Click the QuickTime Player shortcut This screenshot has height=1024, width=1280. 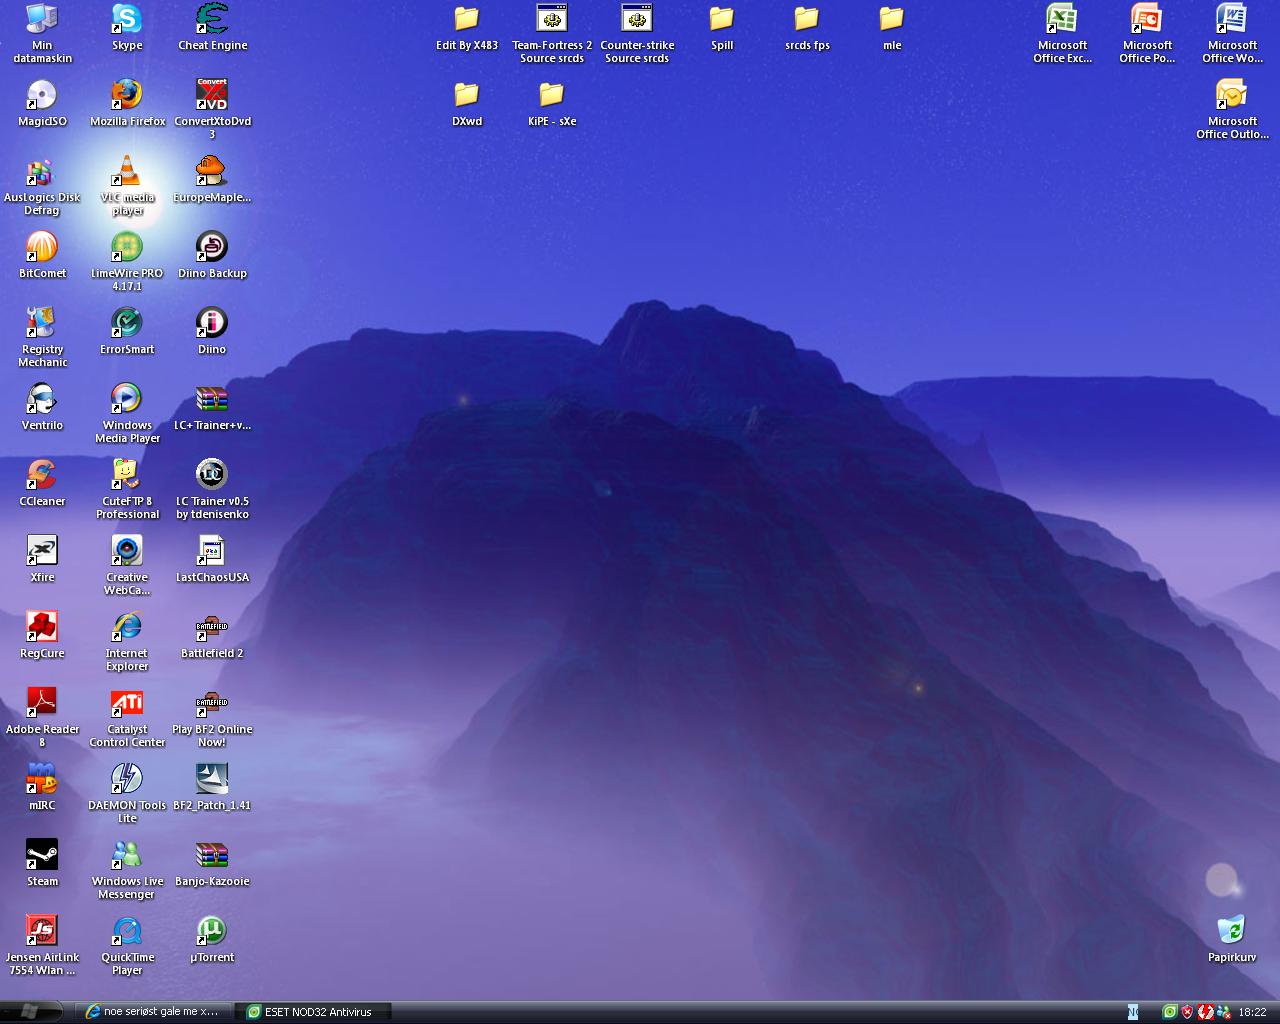coord(127,945)
